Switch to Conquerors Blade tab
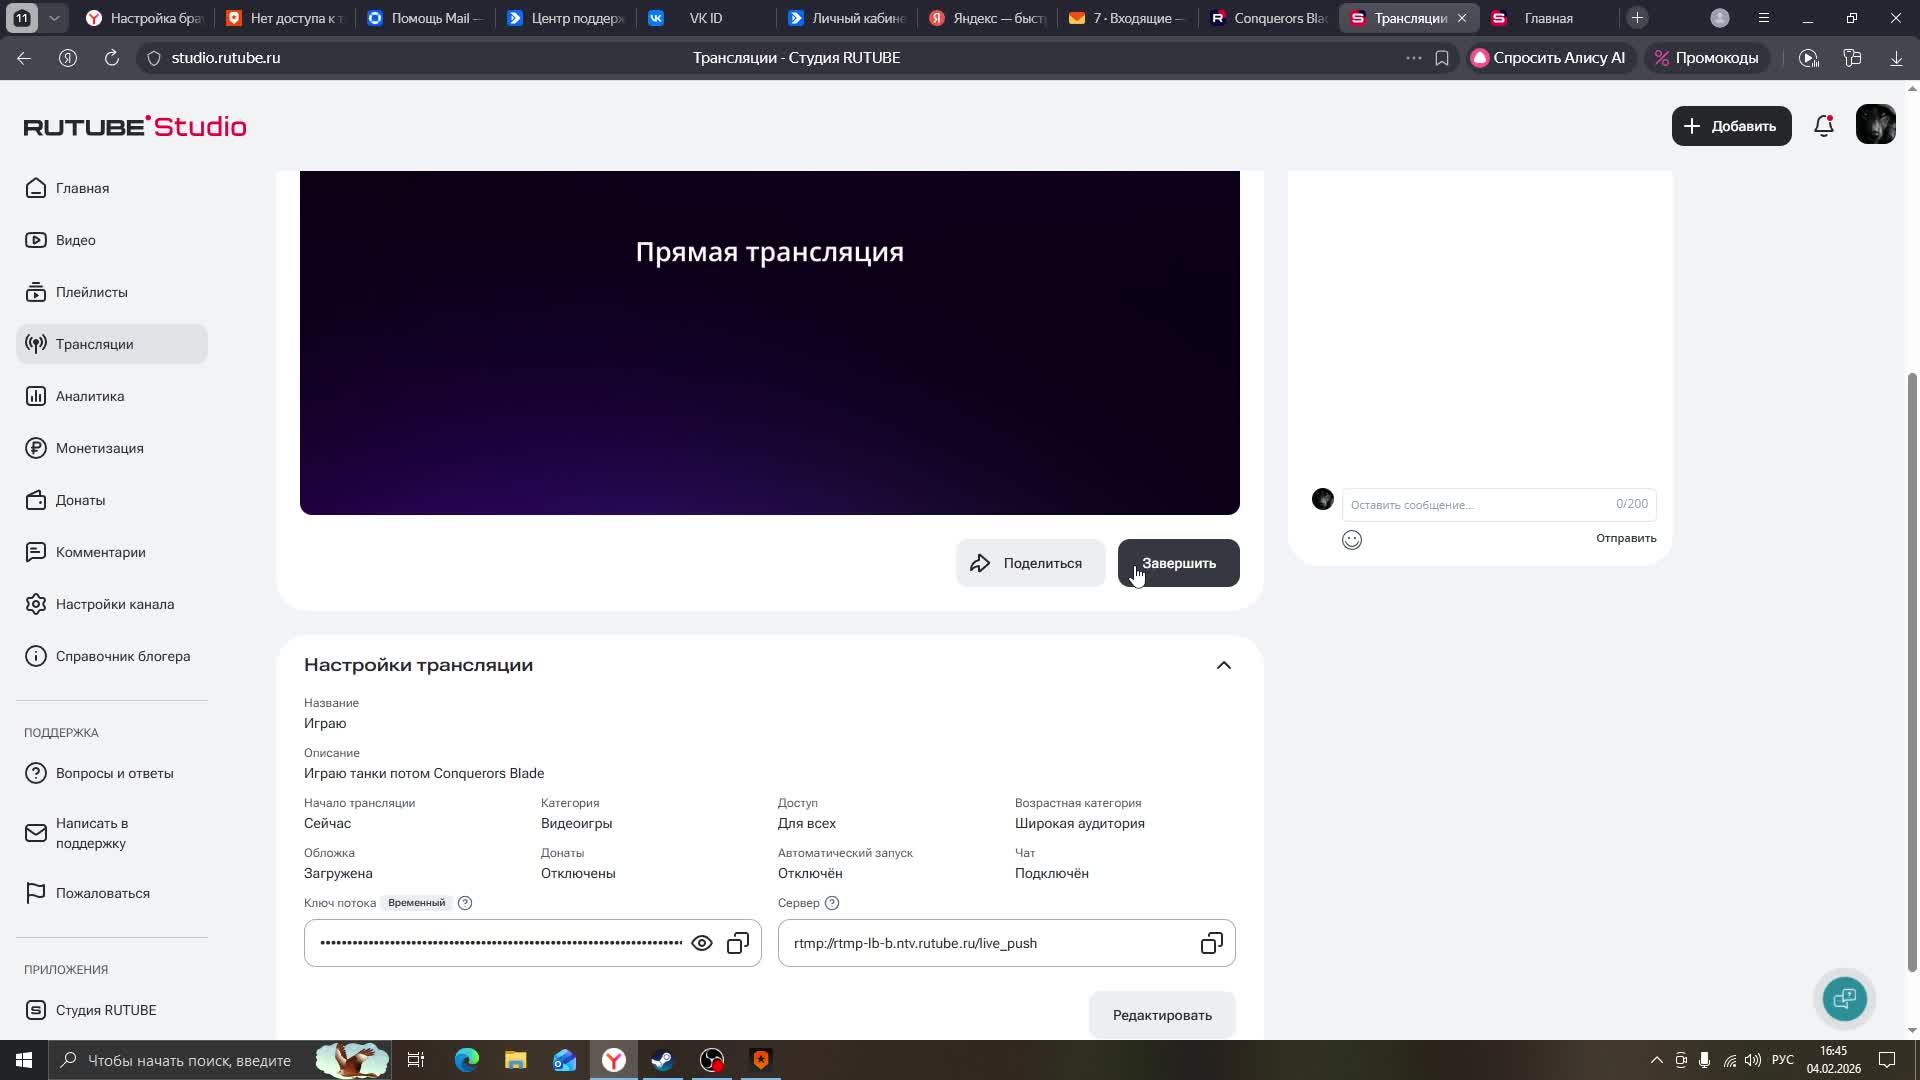This screenshot has height=1080, width=1920. [x=1268, y=18]
